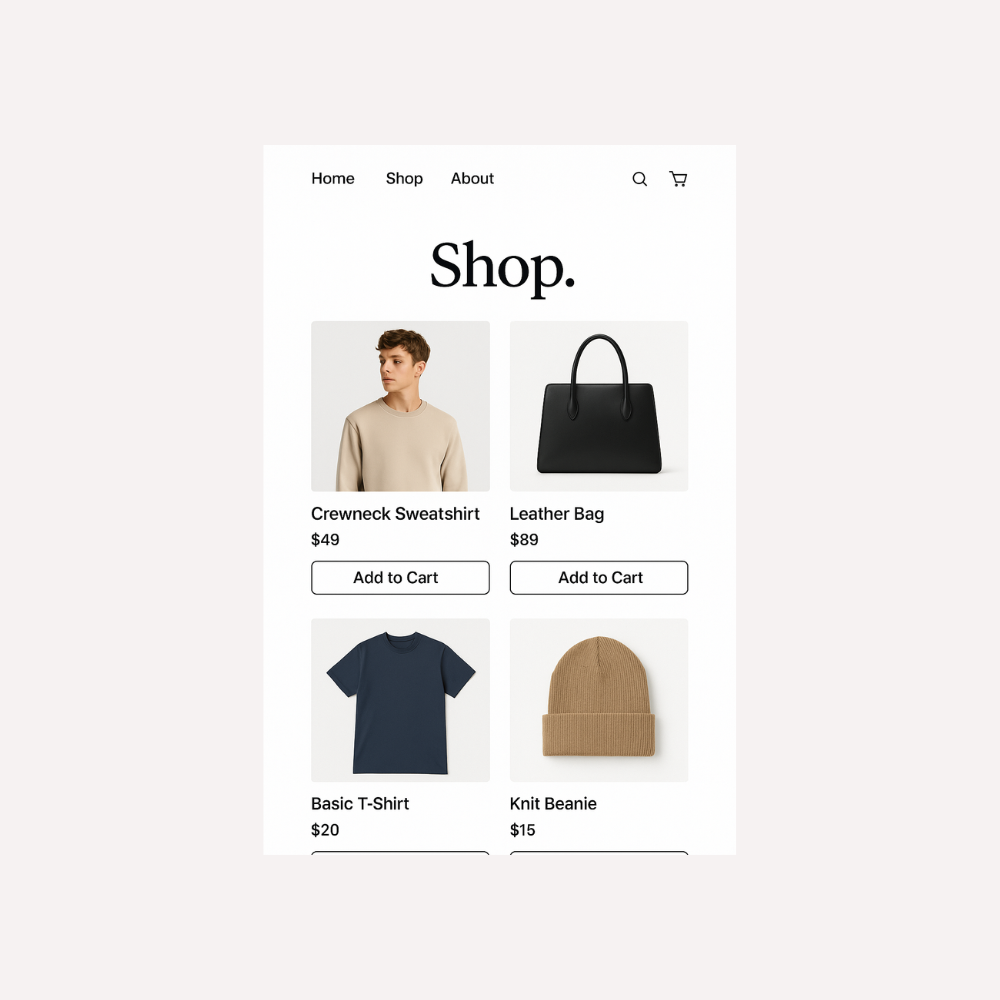
Task: Add Leather Bag to cart
Action: pos(599,578)
